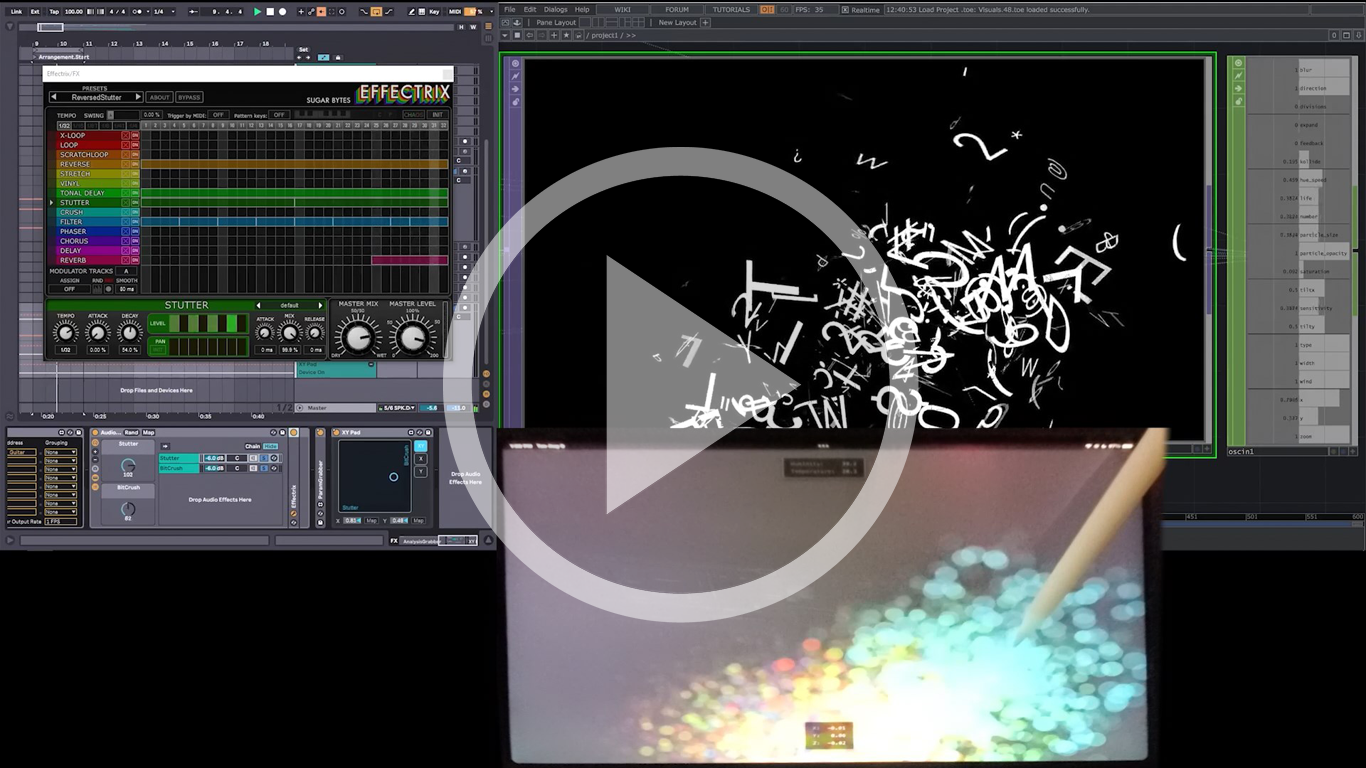This screenshot has width=1366, height=768.
Task: Play the video with the large overlay button
Action: pos(679,385)
